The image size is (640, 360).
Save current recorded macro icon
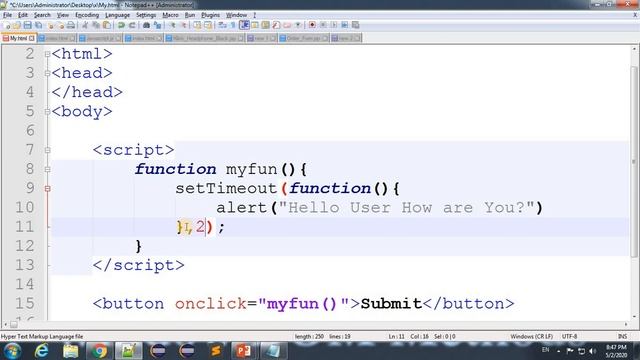point(356,25)
